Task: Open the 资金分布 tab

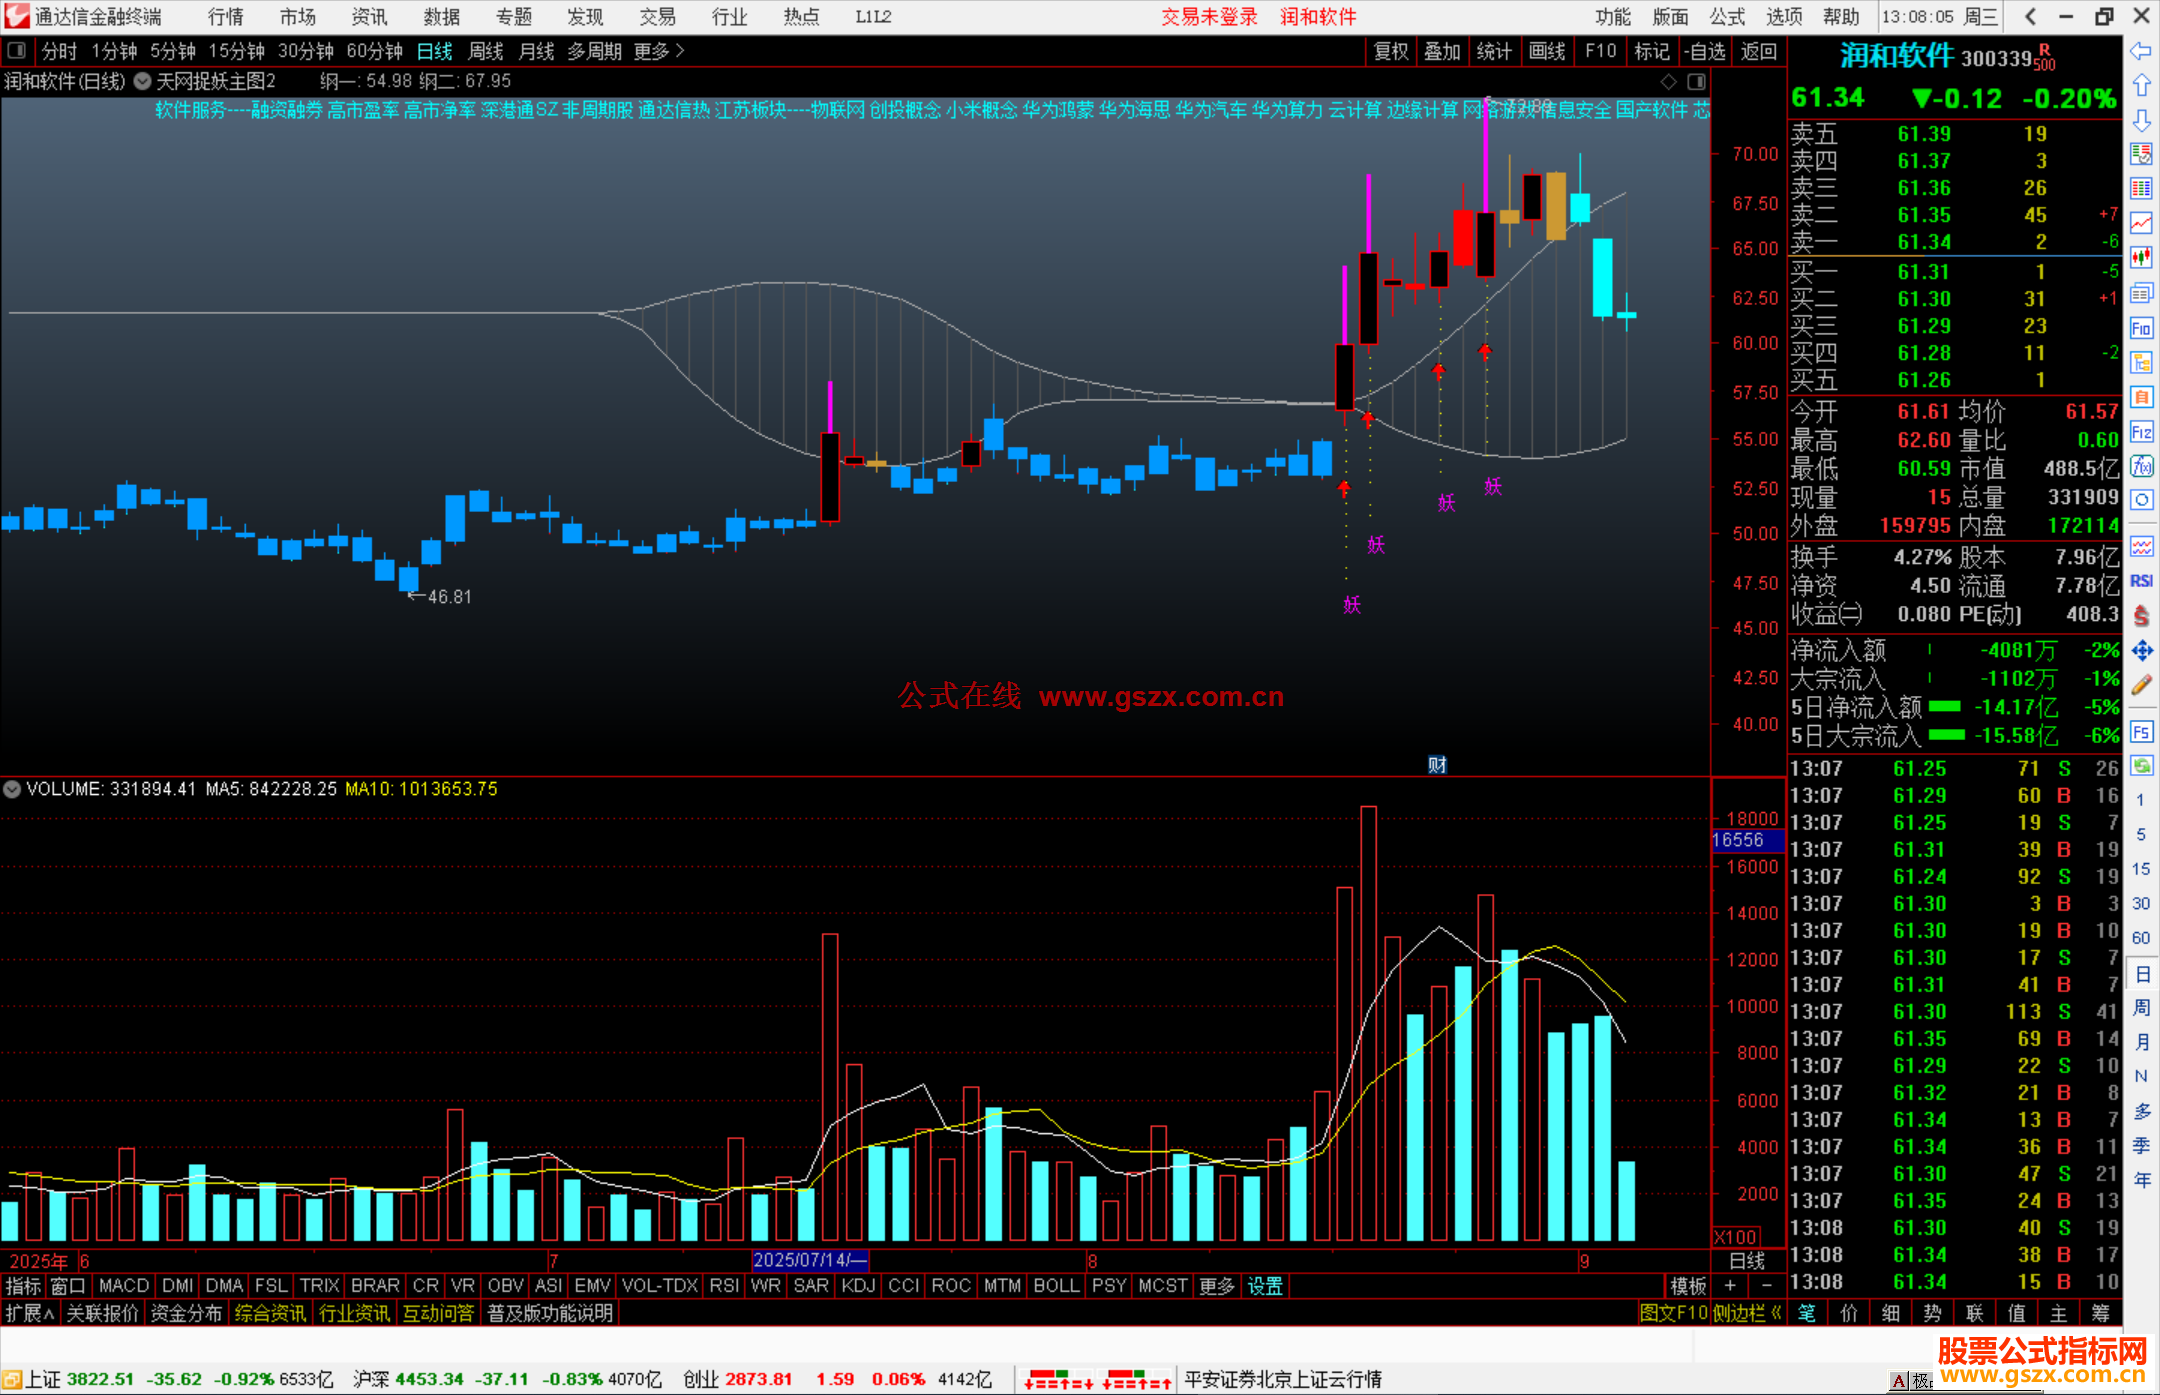Action: point(186,1313)
